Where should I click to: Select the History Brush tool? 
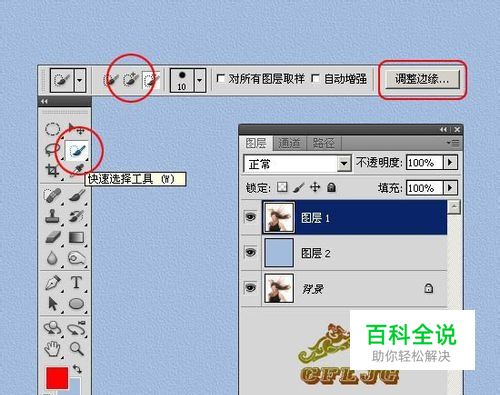click(x=77, y=216)
